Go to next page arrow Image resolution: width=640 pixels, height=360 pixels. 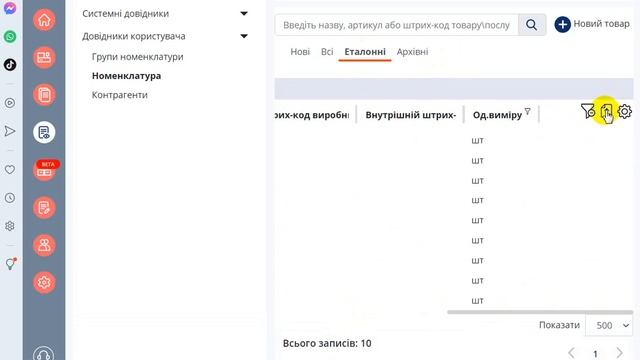pos(620,353)
